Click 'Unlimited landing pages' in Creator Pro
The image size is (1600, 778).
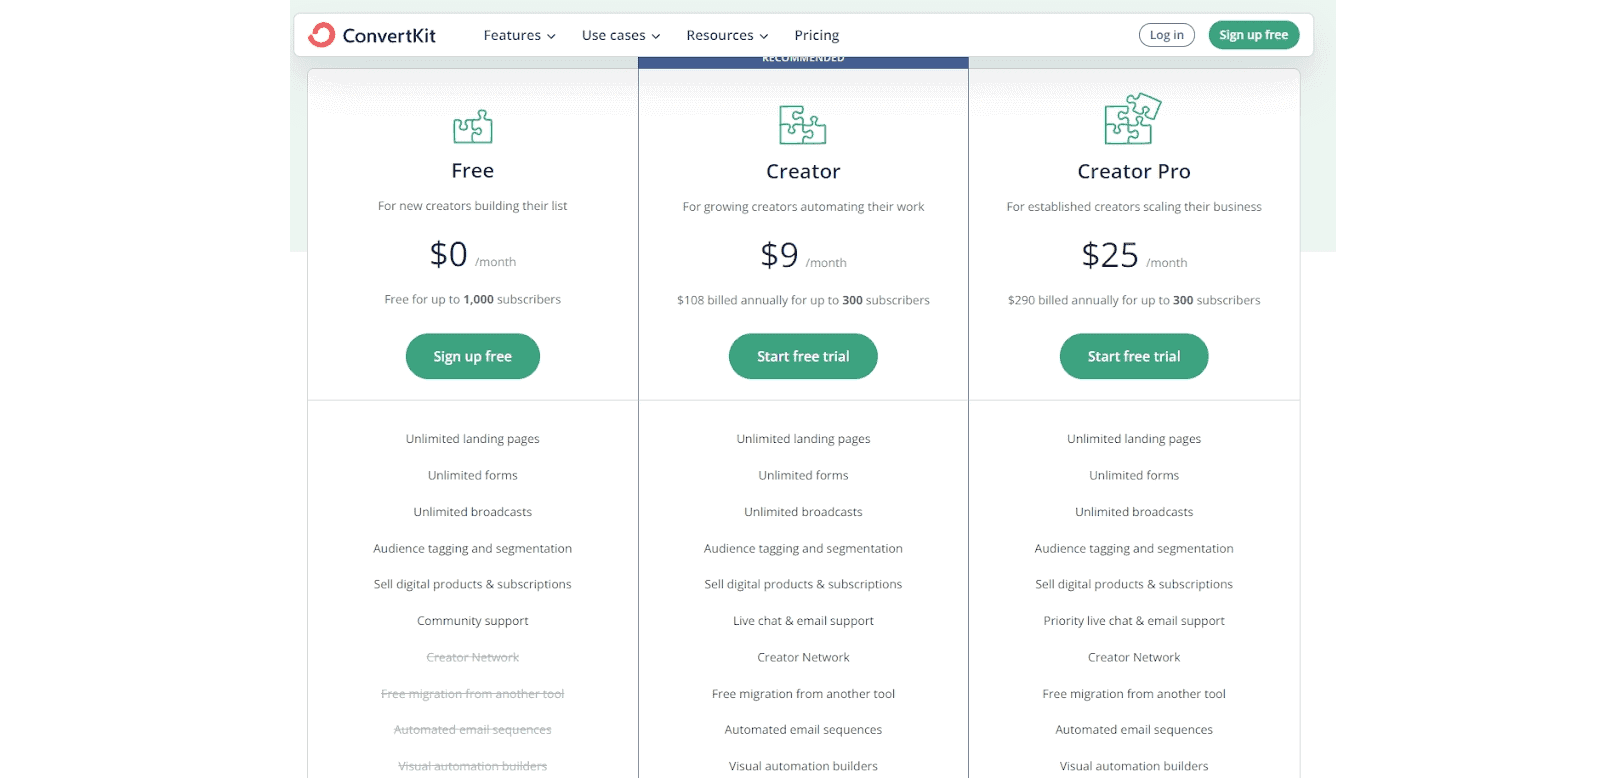click(1134, 439)
